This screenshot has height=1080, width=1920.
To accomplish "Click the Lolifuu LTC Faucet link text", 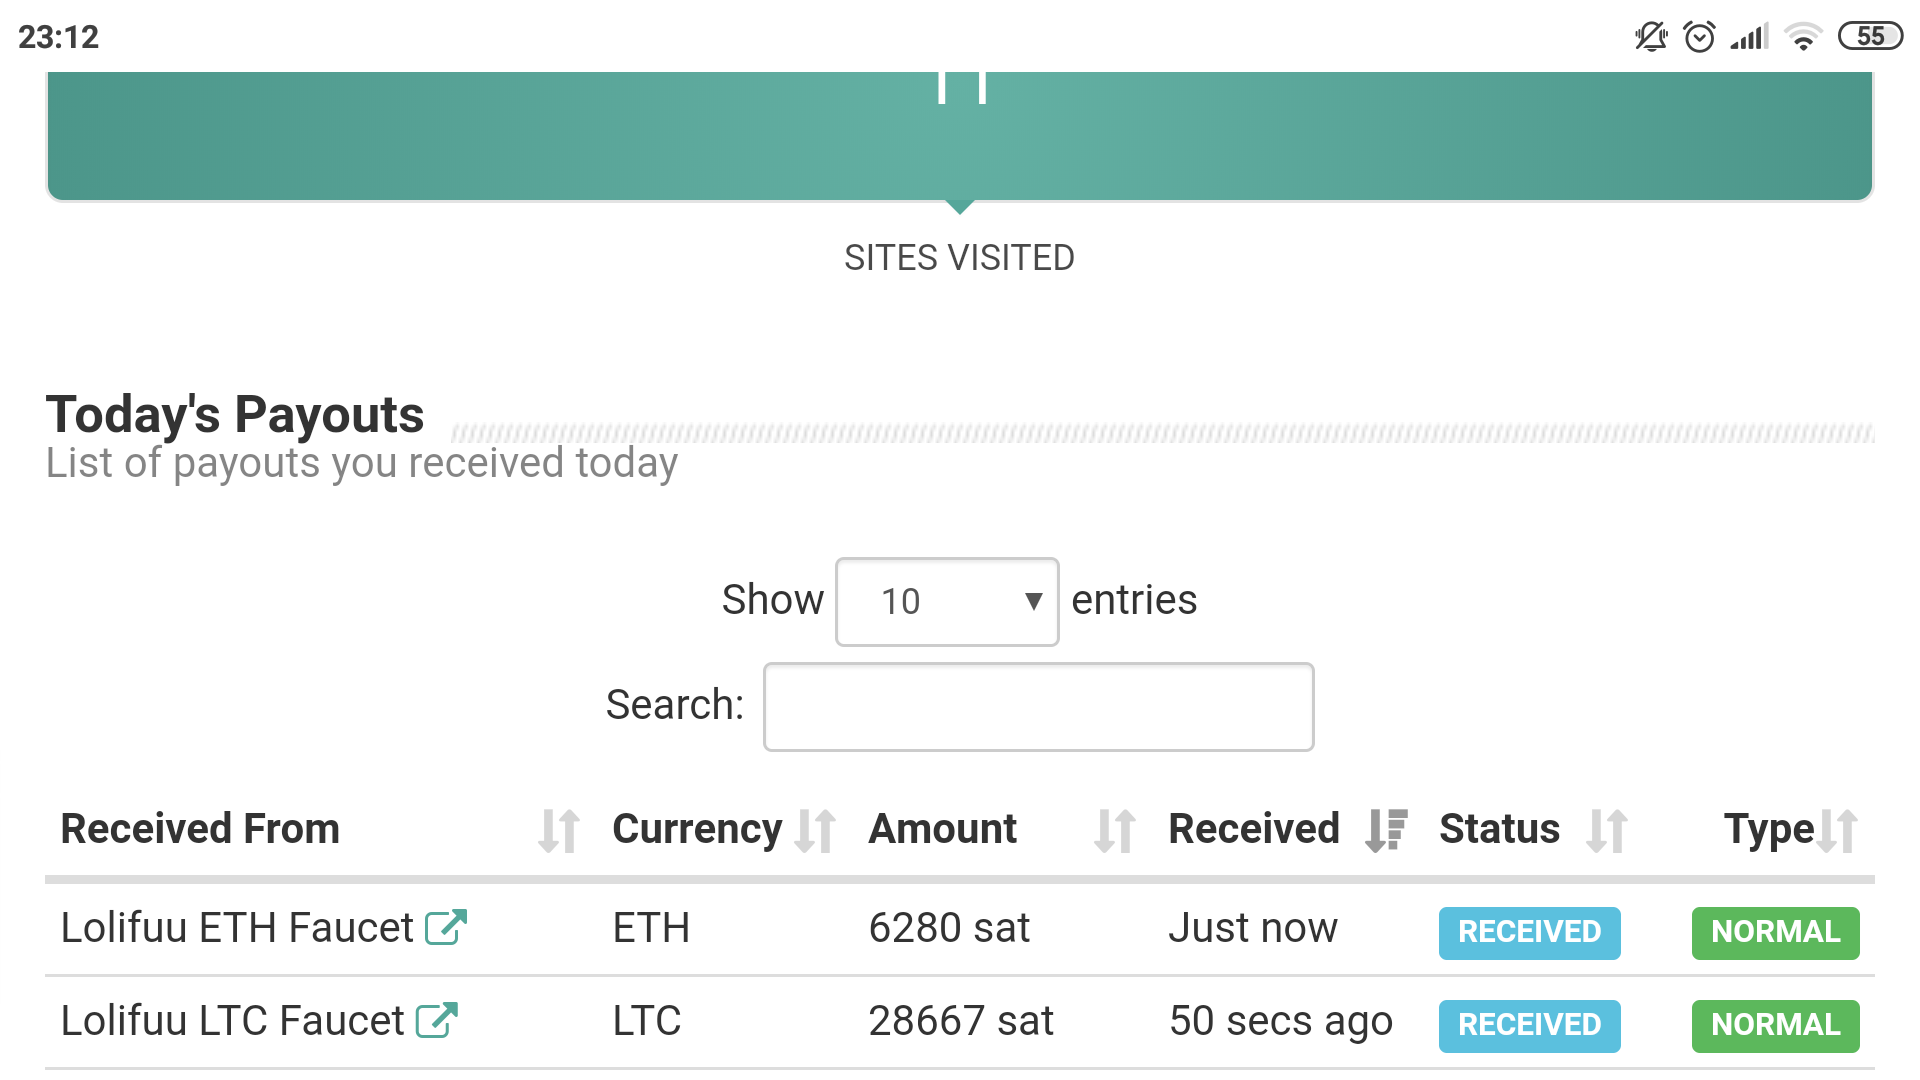I will (x=232, y=1021).
